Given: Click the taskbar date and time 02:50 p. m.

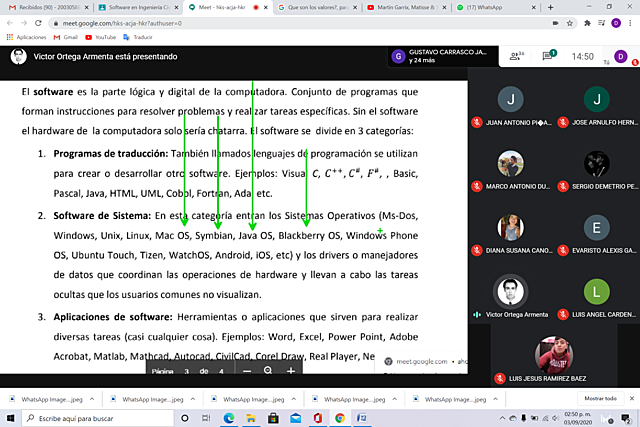Looking at the screenshot, I should (x=577, y=418).
